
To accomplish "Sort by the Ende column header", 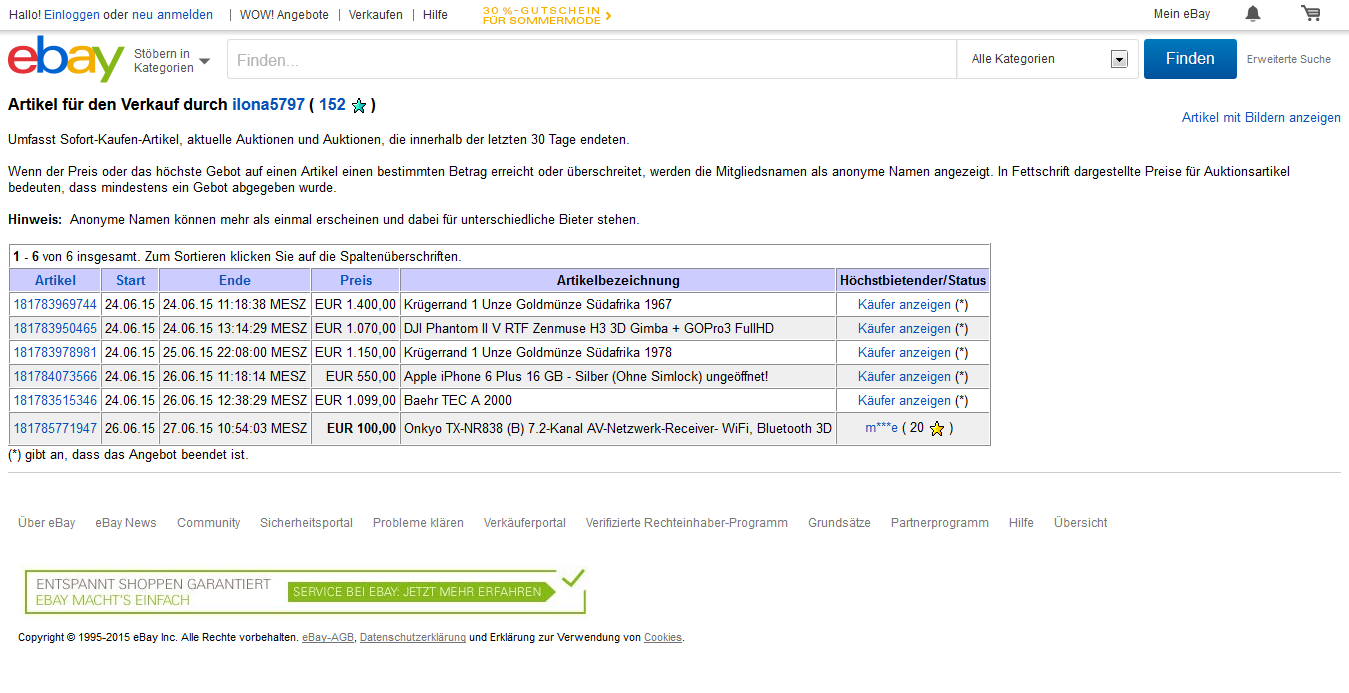I will pyautogui.click(x=235, y=281).
